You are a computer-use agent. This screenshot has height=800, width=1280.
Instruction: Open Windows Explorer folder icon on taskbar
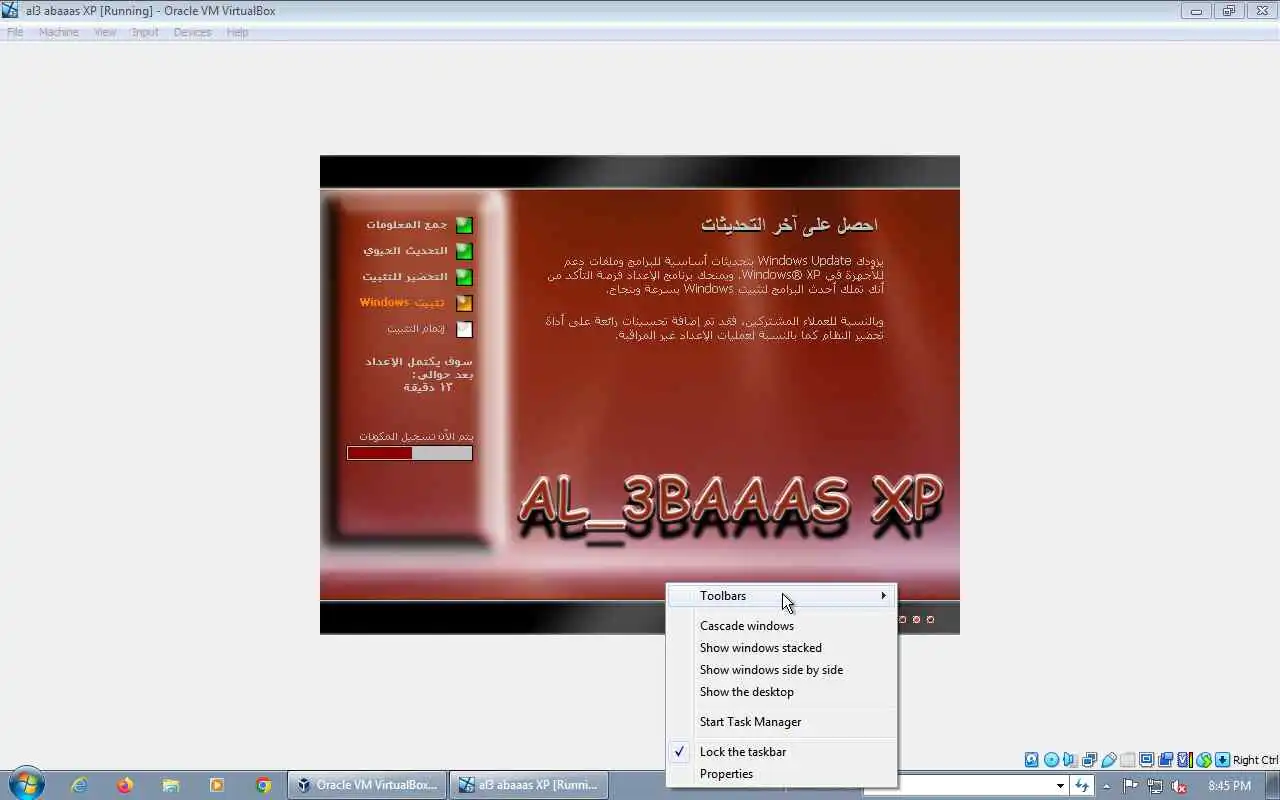tap(171, 785)
